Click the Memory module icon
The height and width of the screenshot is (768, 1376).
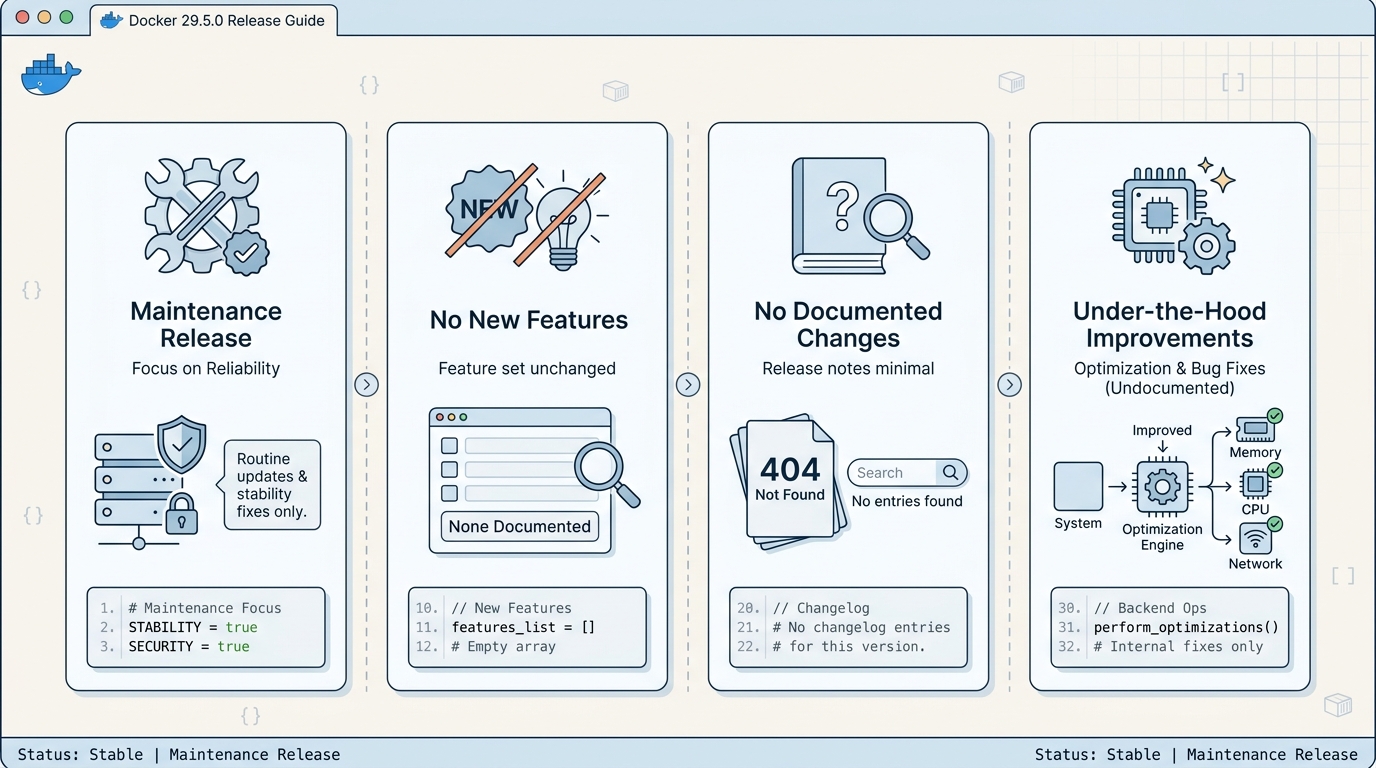tap(1255, 430)
